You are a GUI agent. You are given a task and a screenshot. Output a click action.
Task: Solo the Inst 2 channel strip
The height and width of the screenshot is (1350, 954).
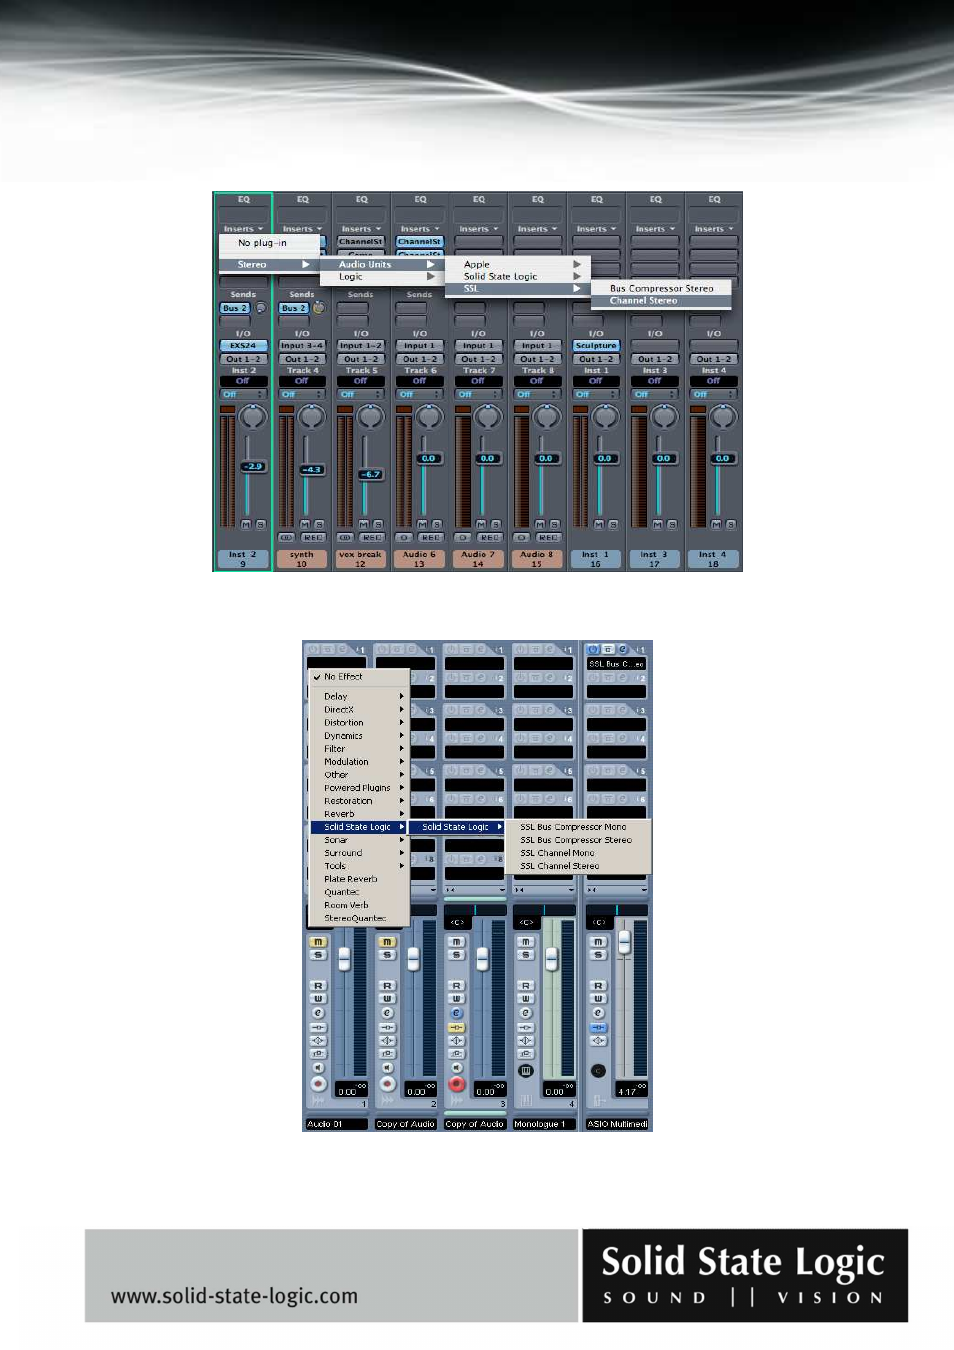(x=260, y=524)
